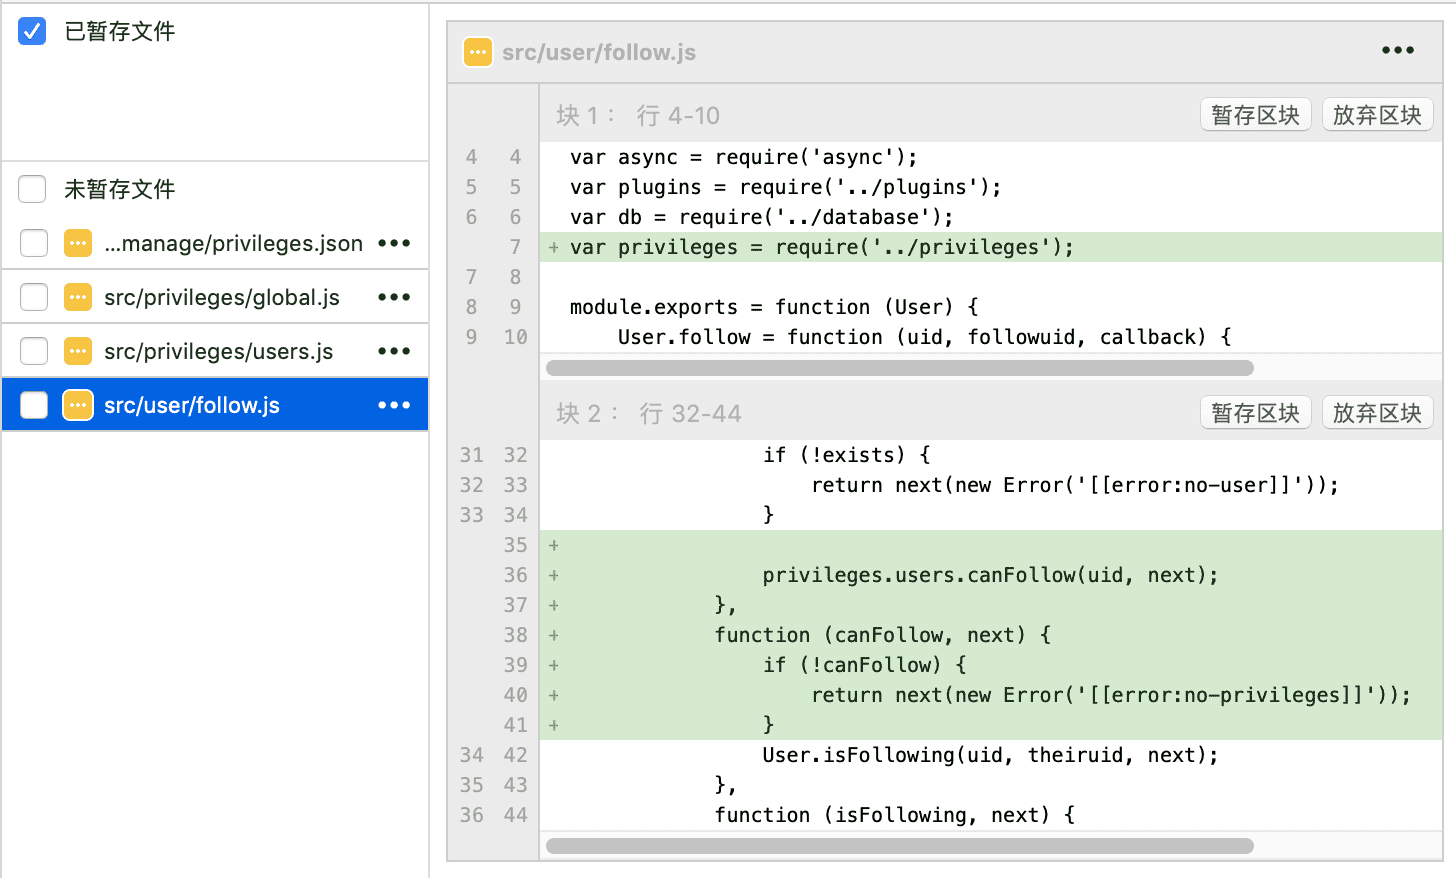Click the modified icon next to privileges.json
This screenshot has width=1456, height=878.
(78, 243)
